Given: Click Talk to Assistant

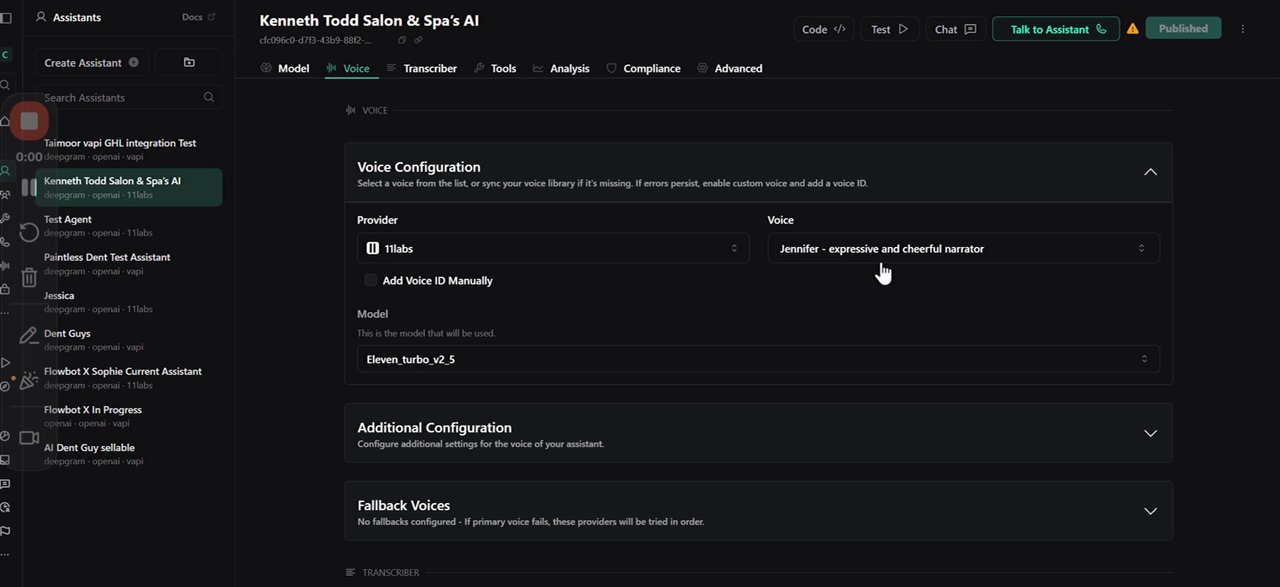Looking at the screenshot, I should pos(1058,29).
